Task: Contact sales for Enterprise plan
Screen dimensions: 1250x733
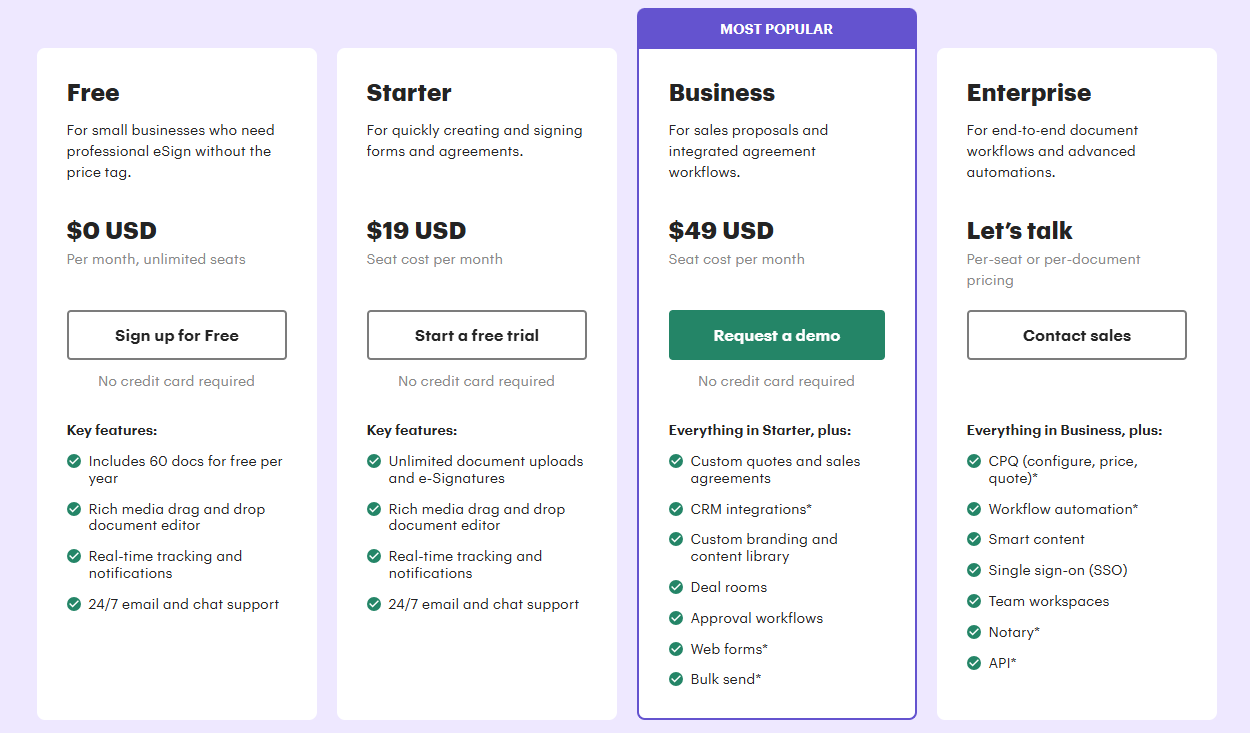Action: pos(1077,335)
